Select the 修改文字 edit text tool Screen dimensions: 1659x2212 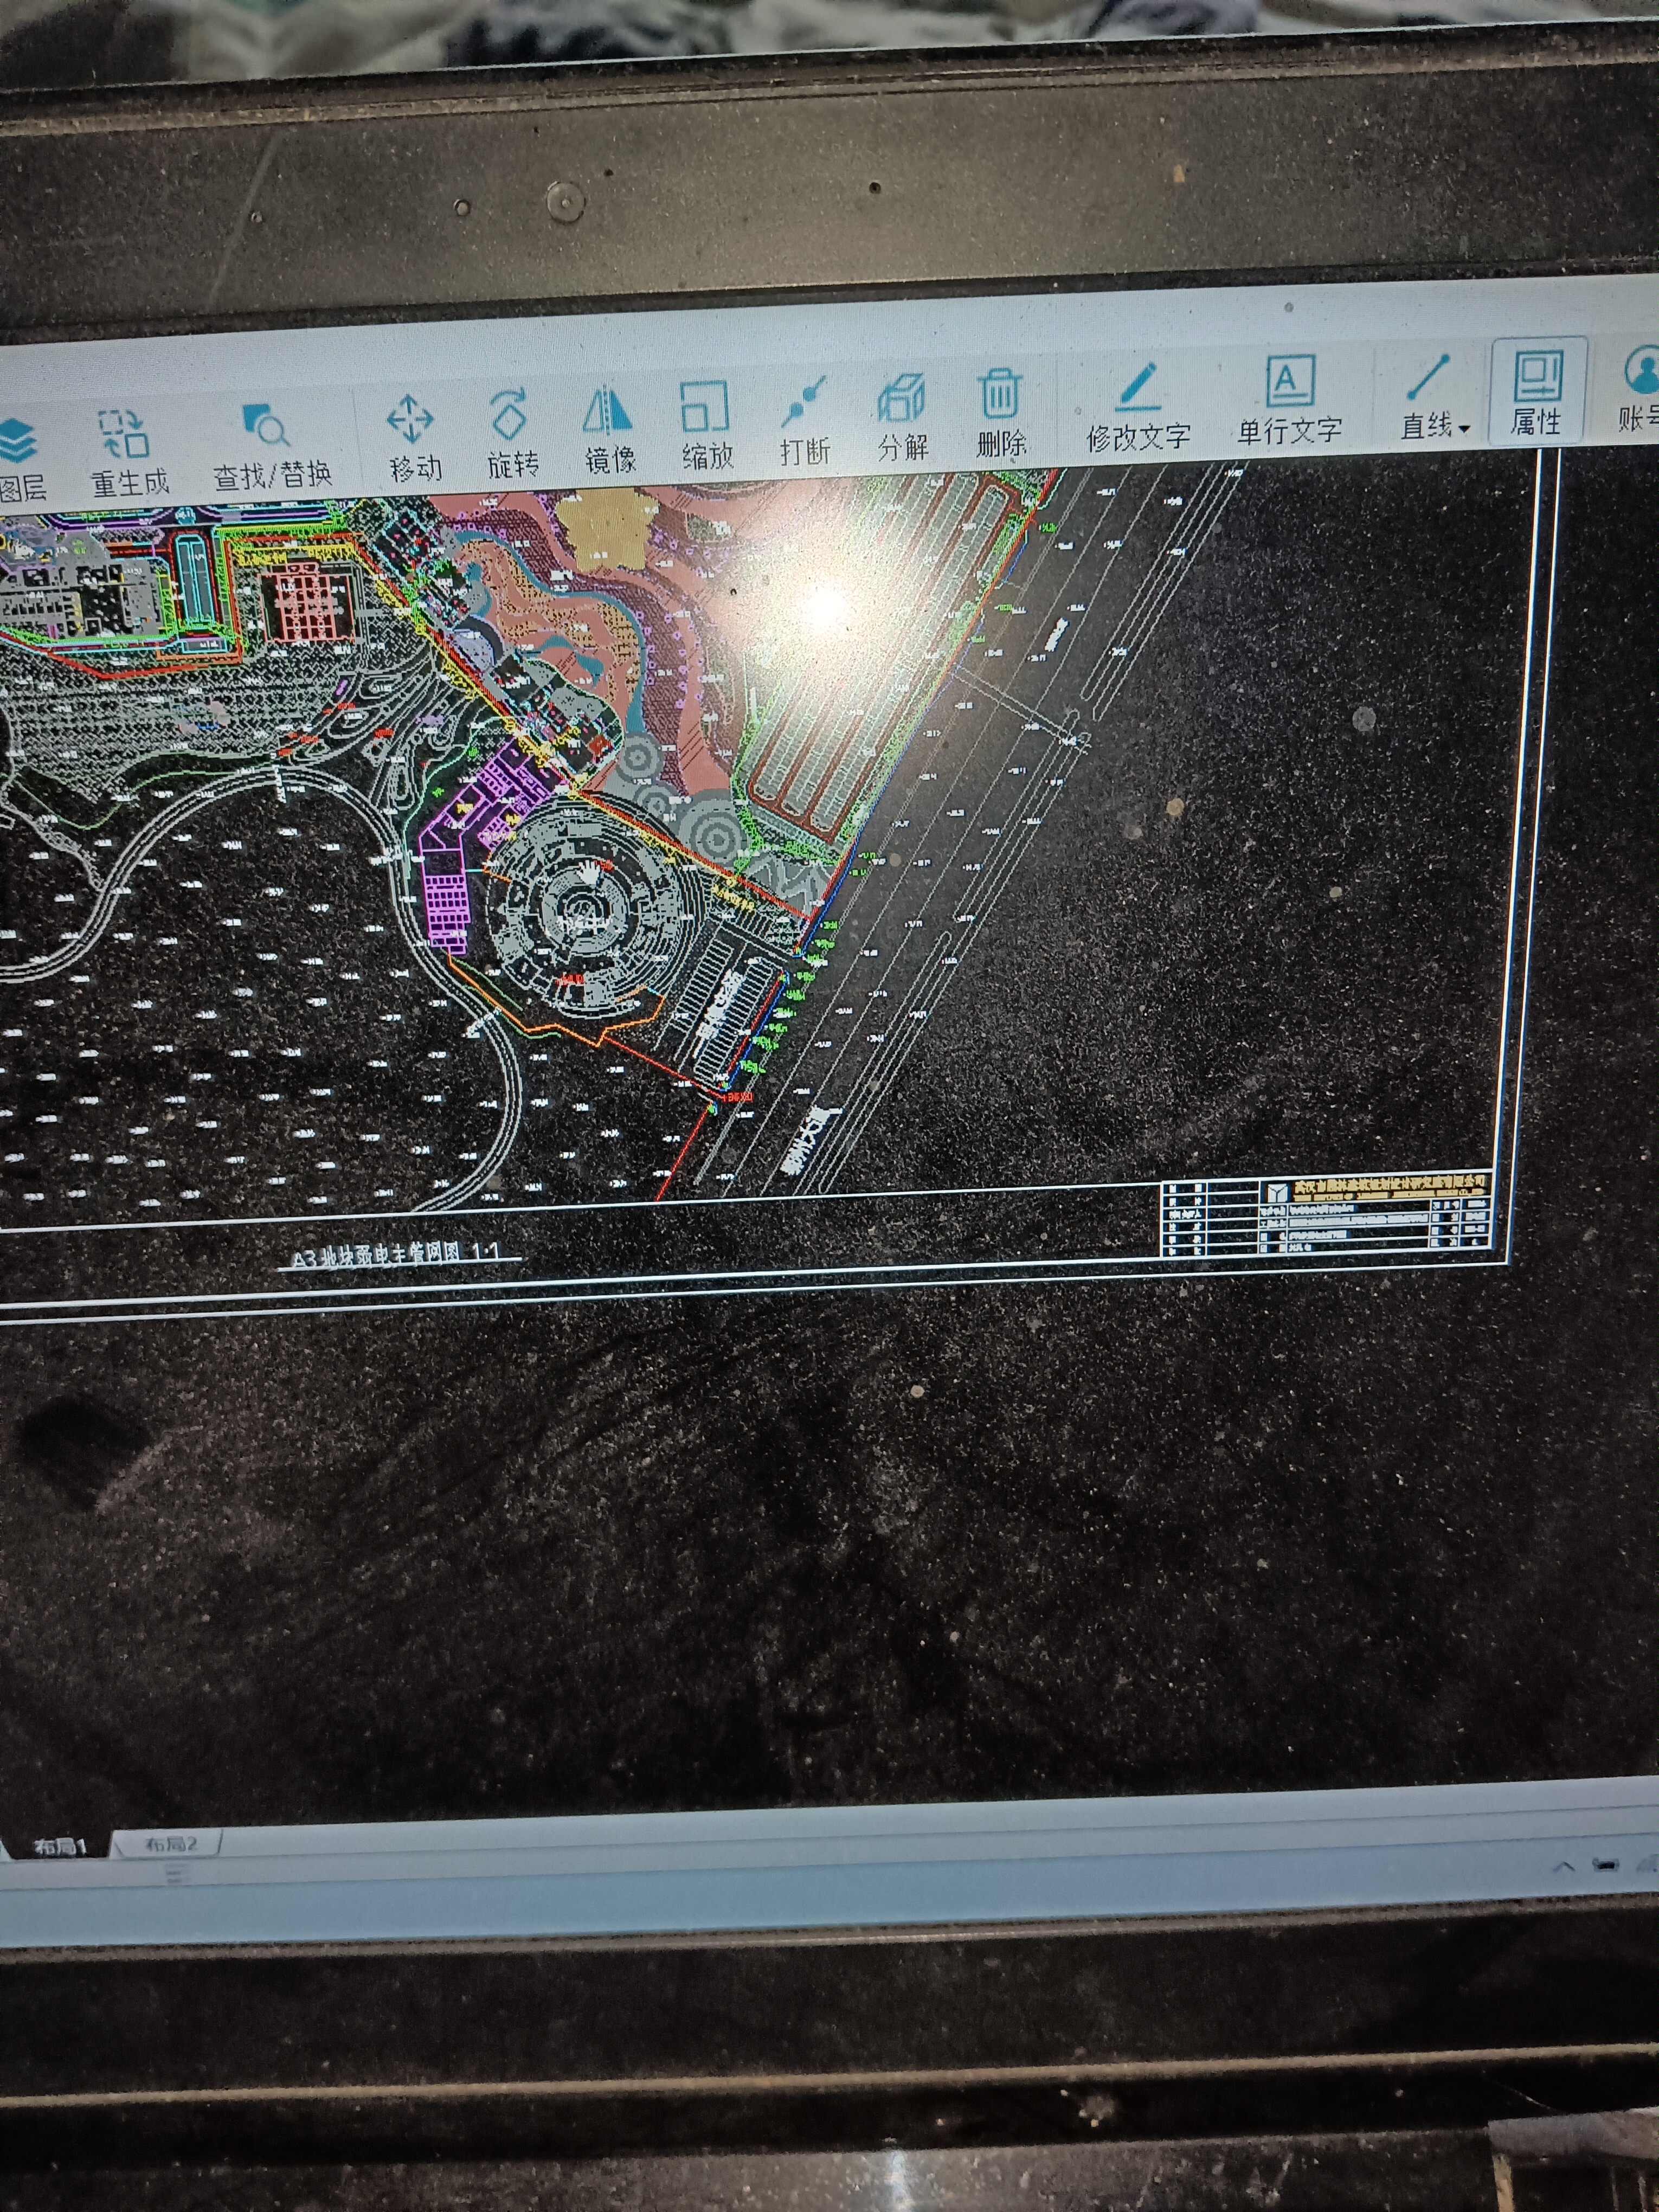tap(1138, 407)
